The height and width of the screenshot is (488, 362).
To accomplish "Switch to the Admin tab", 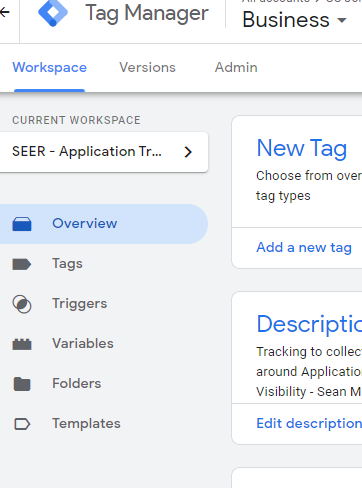I will tap(236, 68).
